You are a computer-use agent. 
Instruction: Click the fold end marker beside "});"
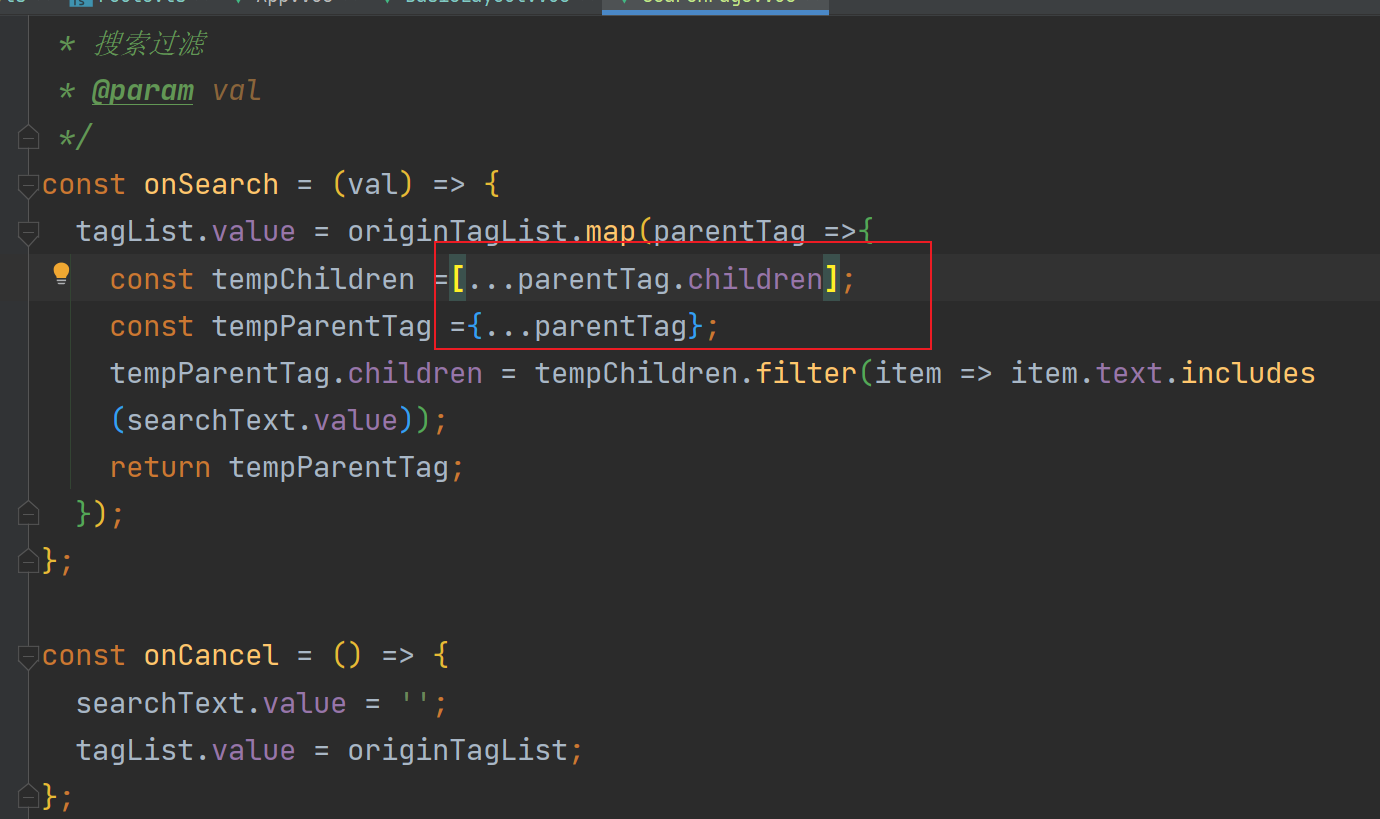tap(28, 514)
